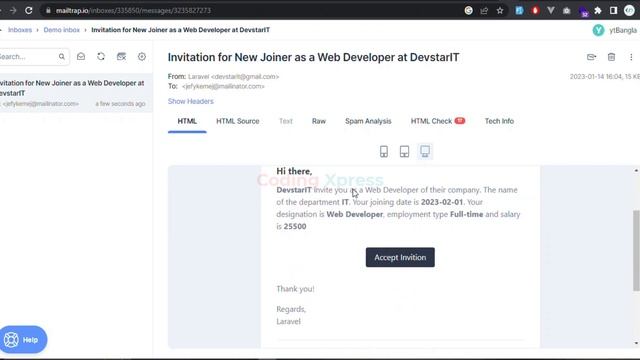Open the browser share icon

click(x=484, y=11)
